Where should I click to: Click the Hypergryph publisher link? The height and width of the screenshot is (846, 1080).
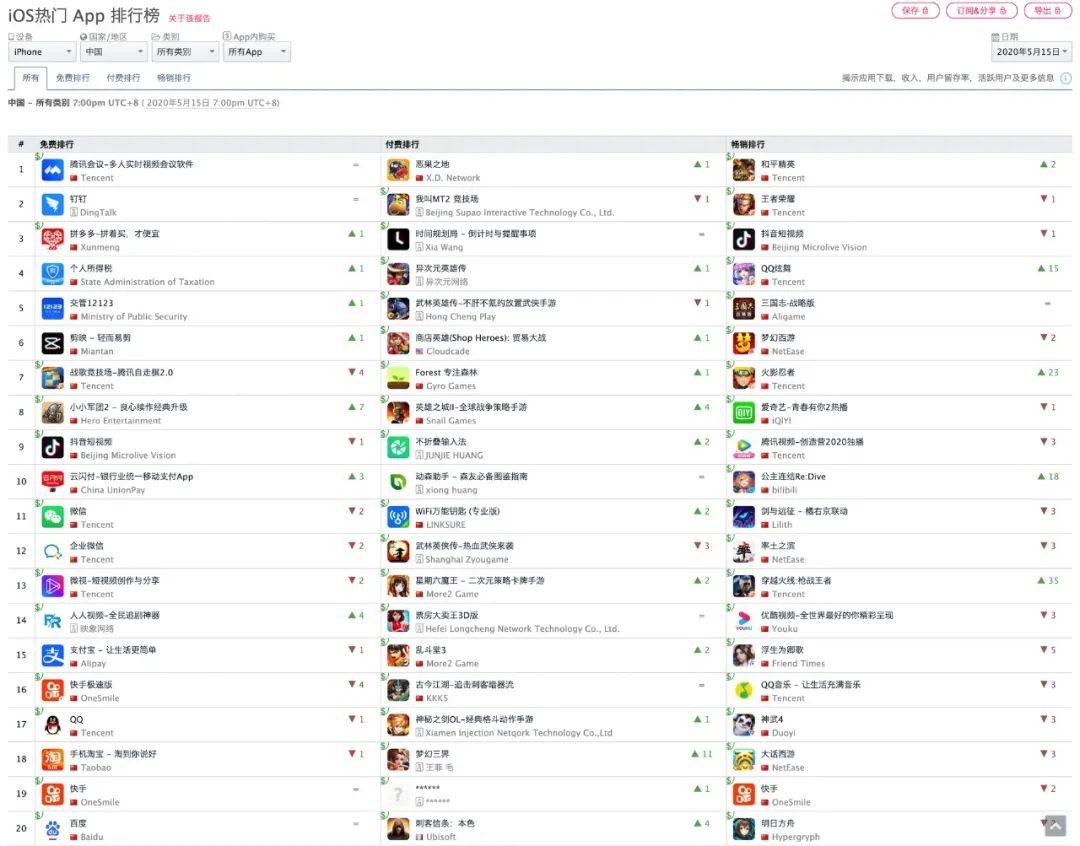click(796, 837)
